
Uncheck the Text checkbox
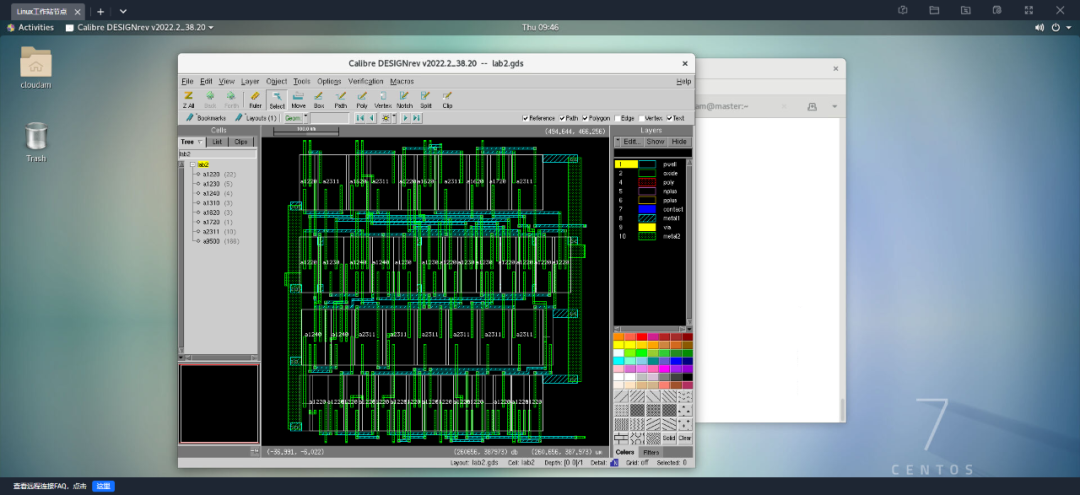click(x=669, y=118)
